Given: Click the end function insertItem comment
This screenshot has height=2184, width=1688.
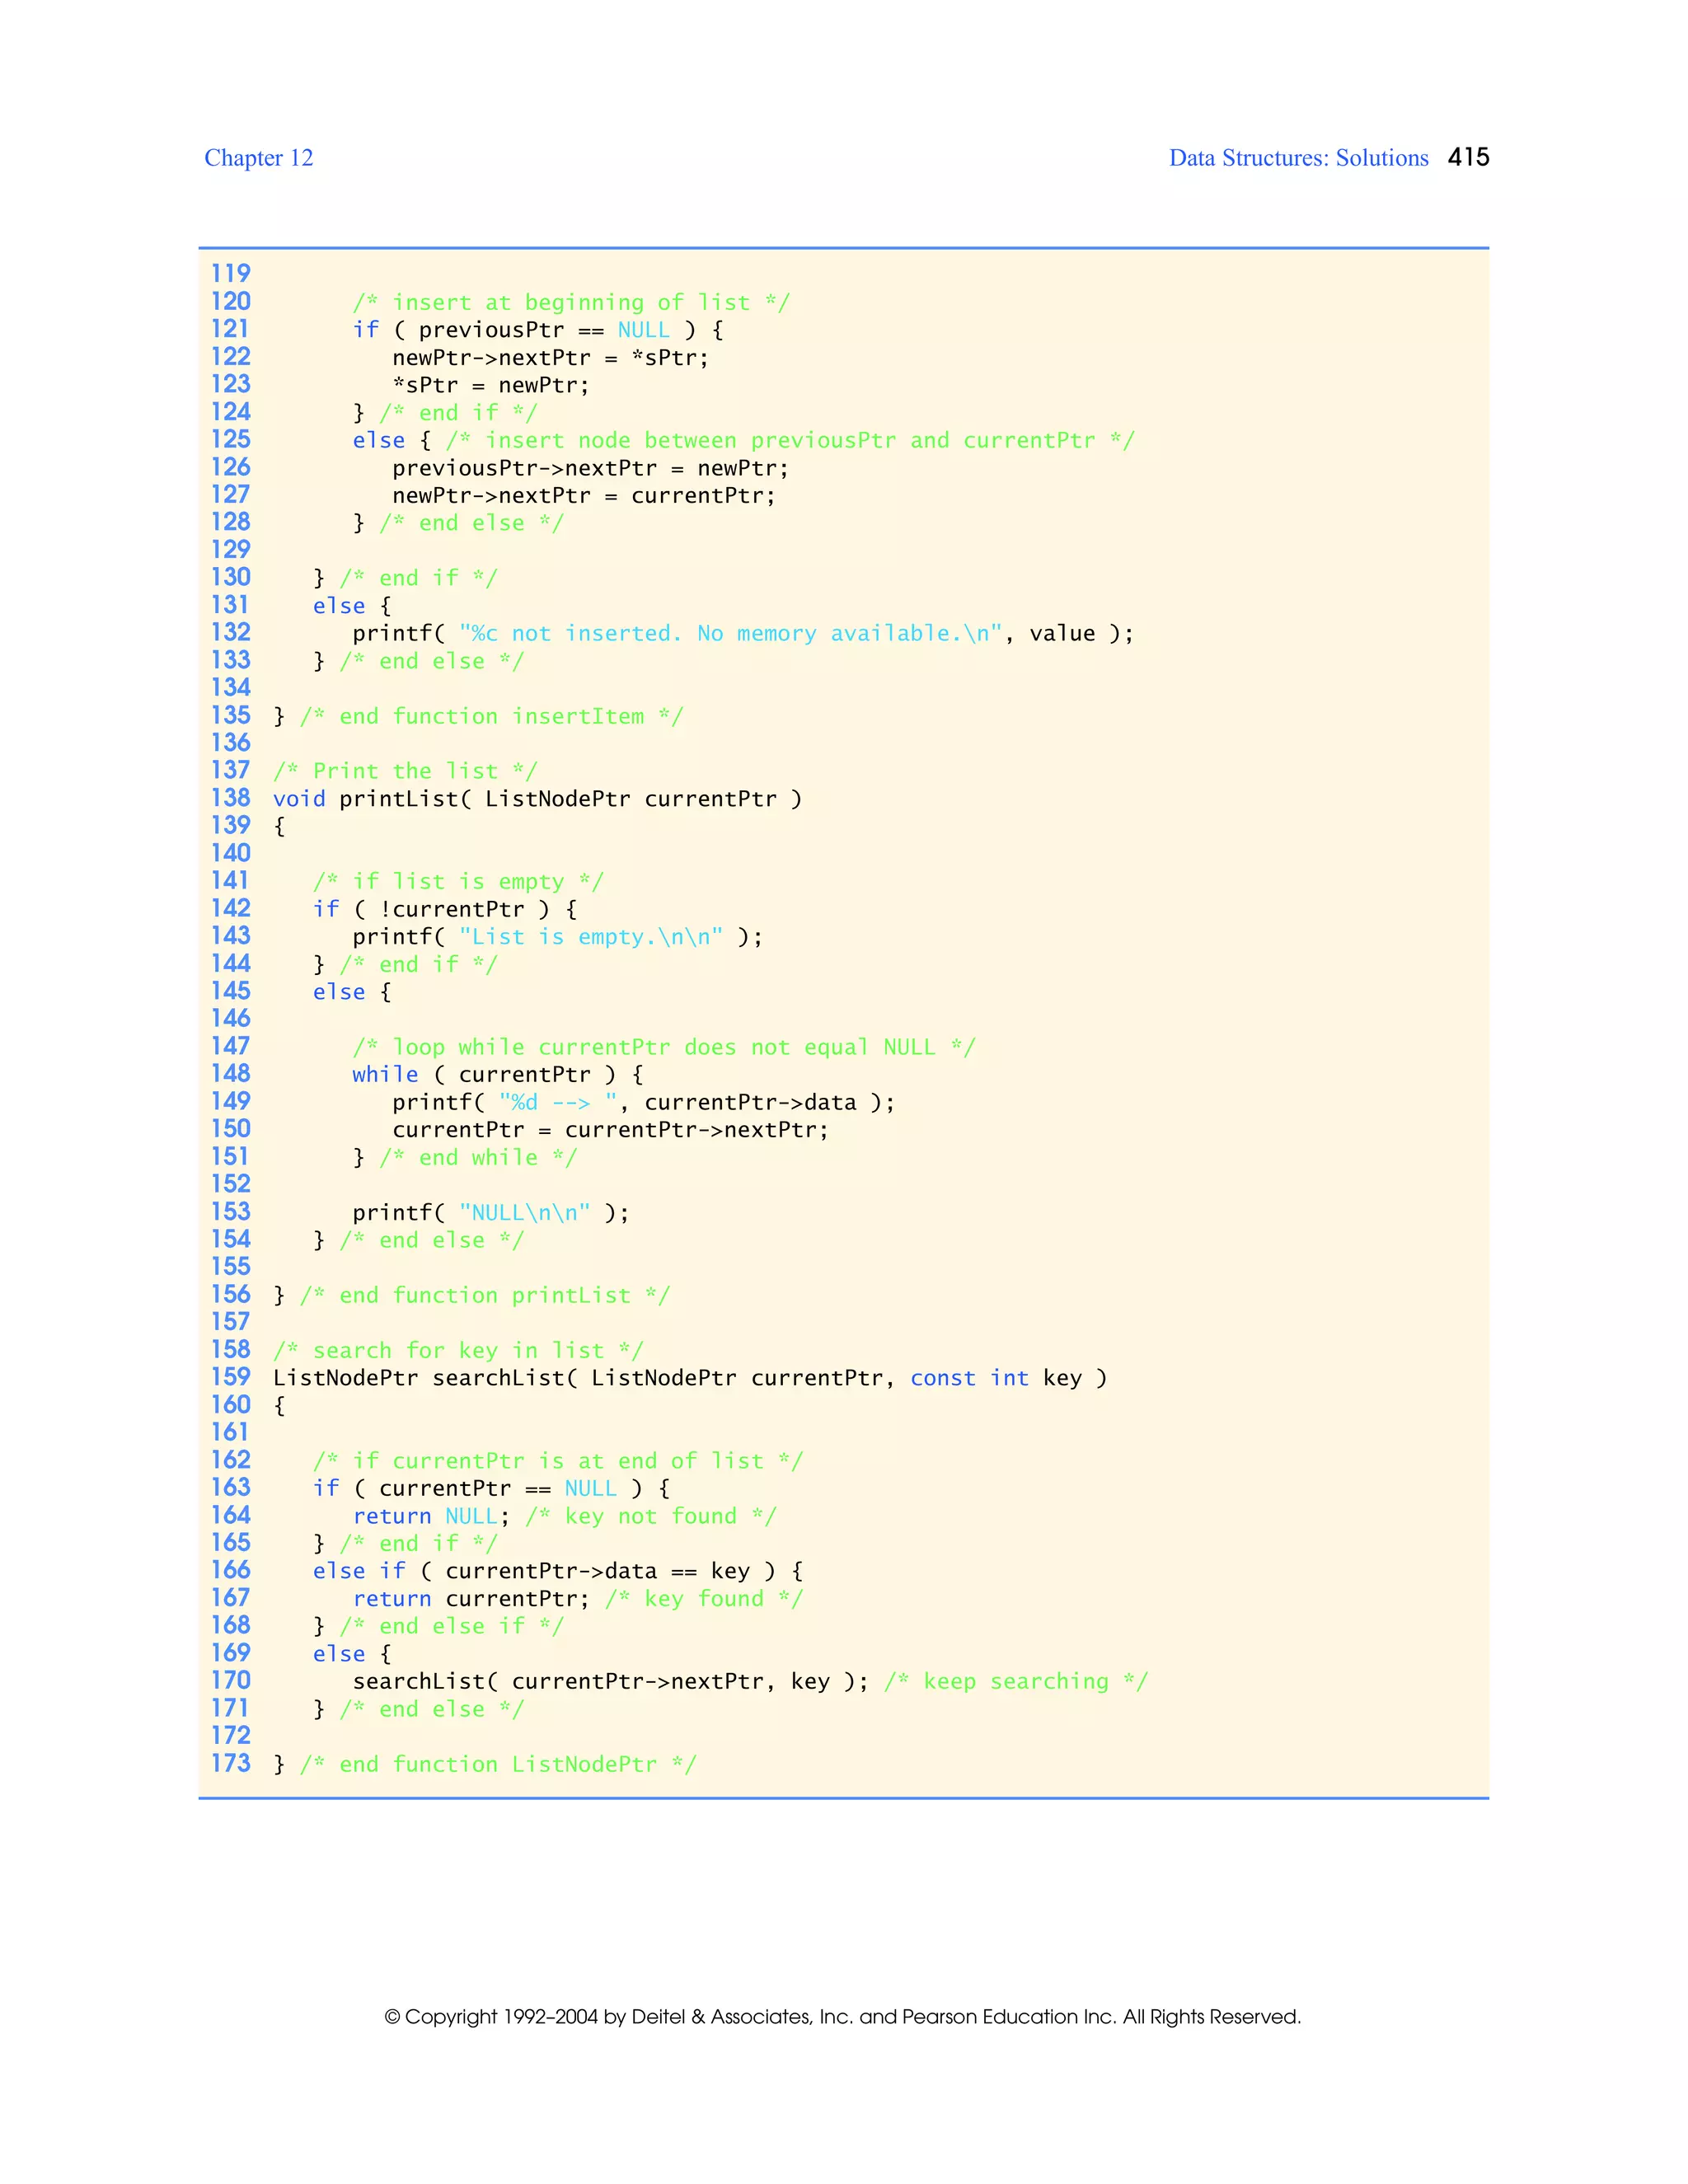Looking at the screenshot, I should click(x=491, y=717).
